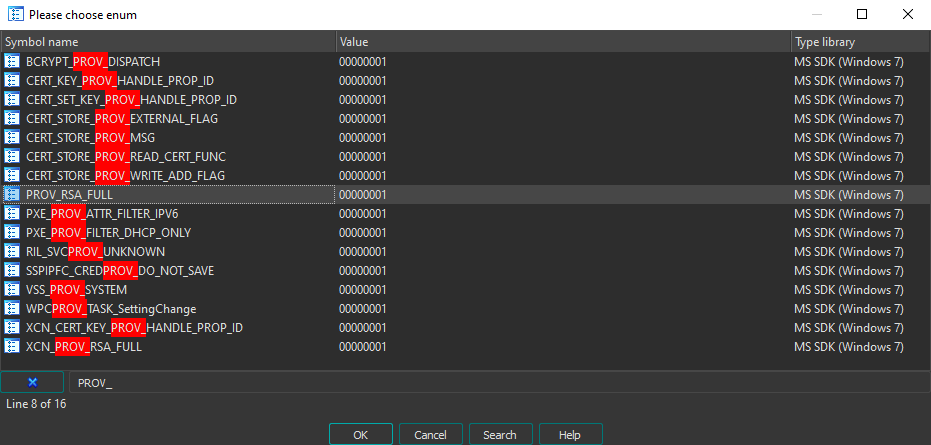Click the type library cell of RIL_SVCPROV_UNKNOWN
931x445 pixels.
[x=848, y=251]
